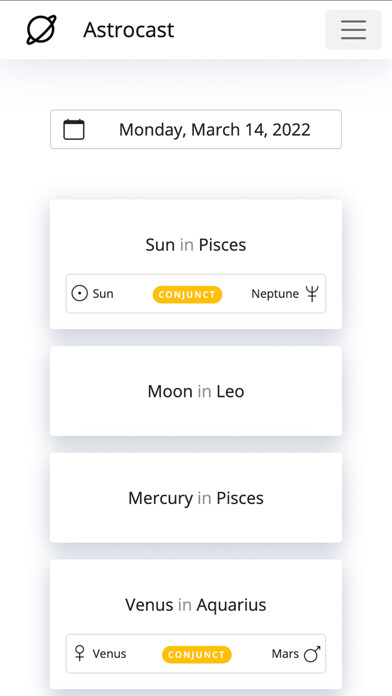Expand the Sun conjunct Neptune aspect row

point(196,294)
